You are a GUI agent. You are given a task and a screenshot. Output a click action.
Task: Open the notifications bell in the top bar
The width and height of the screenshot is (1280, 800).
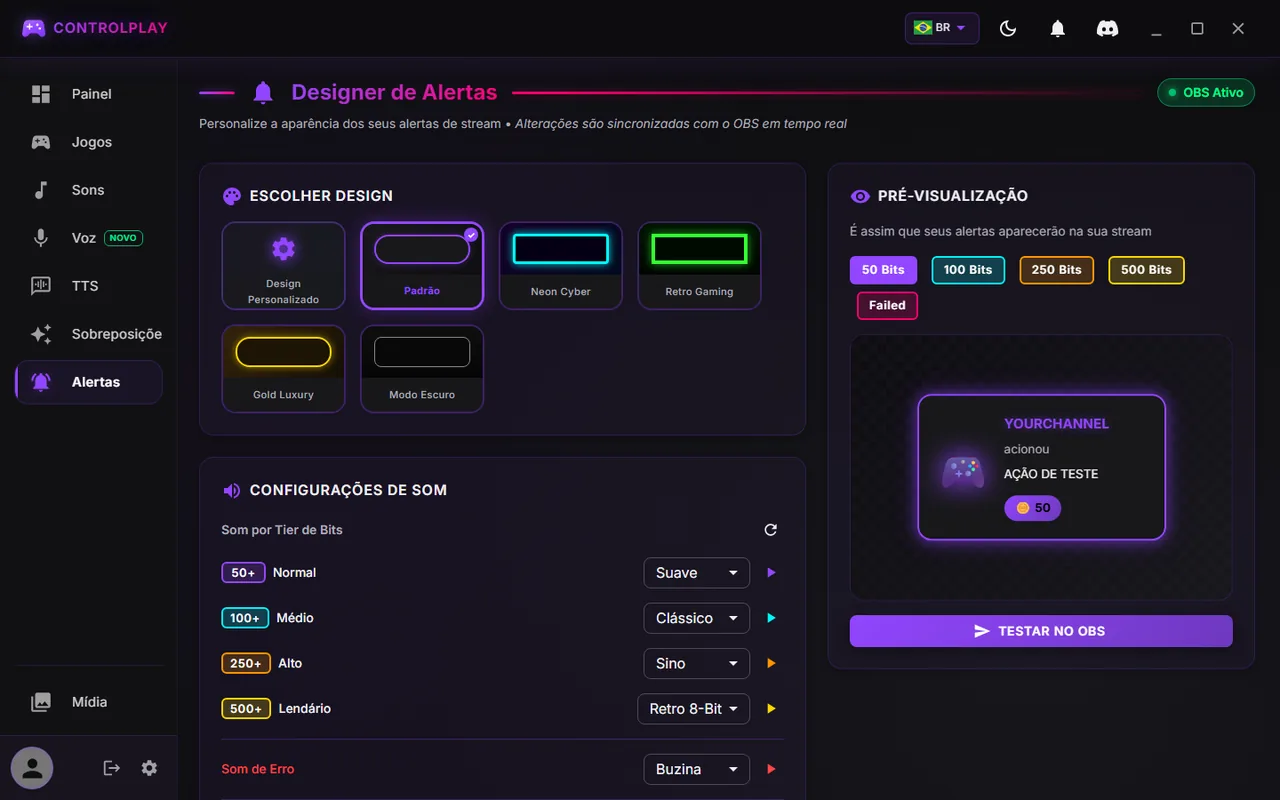point(1057,28)
